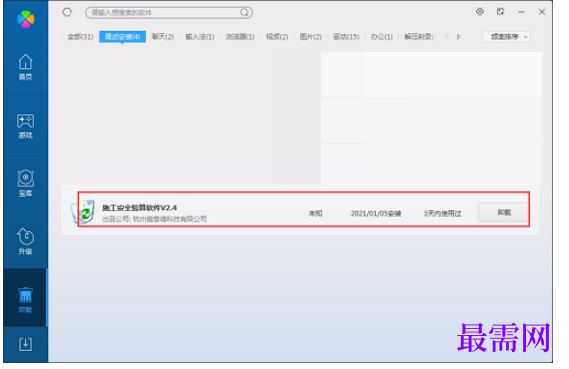Click the recycle-bin icon of 施工安全验算软件V2.4

tap(83, 212)
